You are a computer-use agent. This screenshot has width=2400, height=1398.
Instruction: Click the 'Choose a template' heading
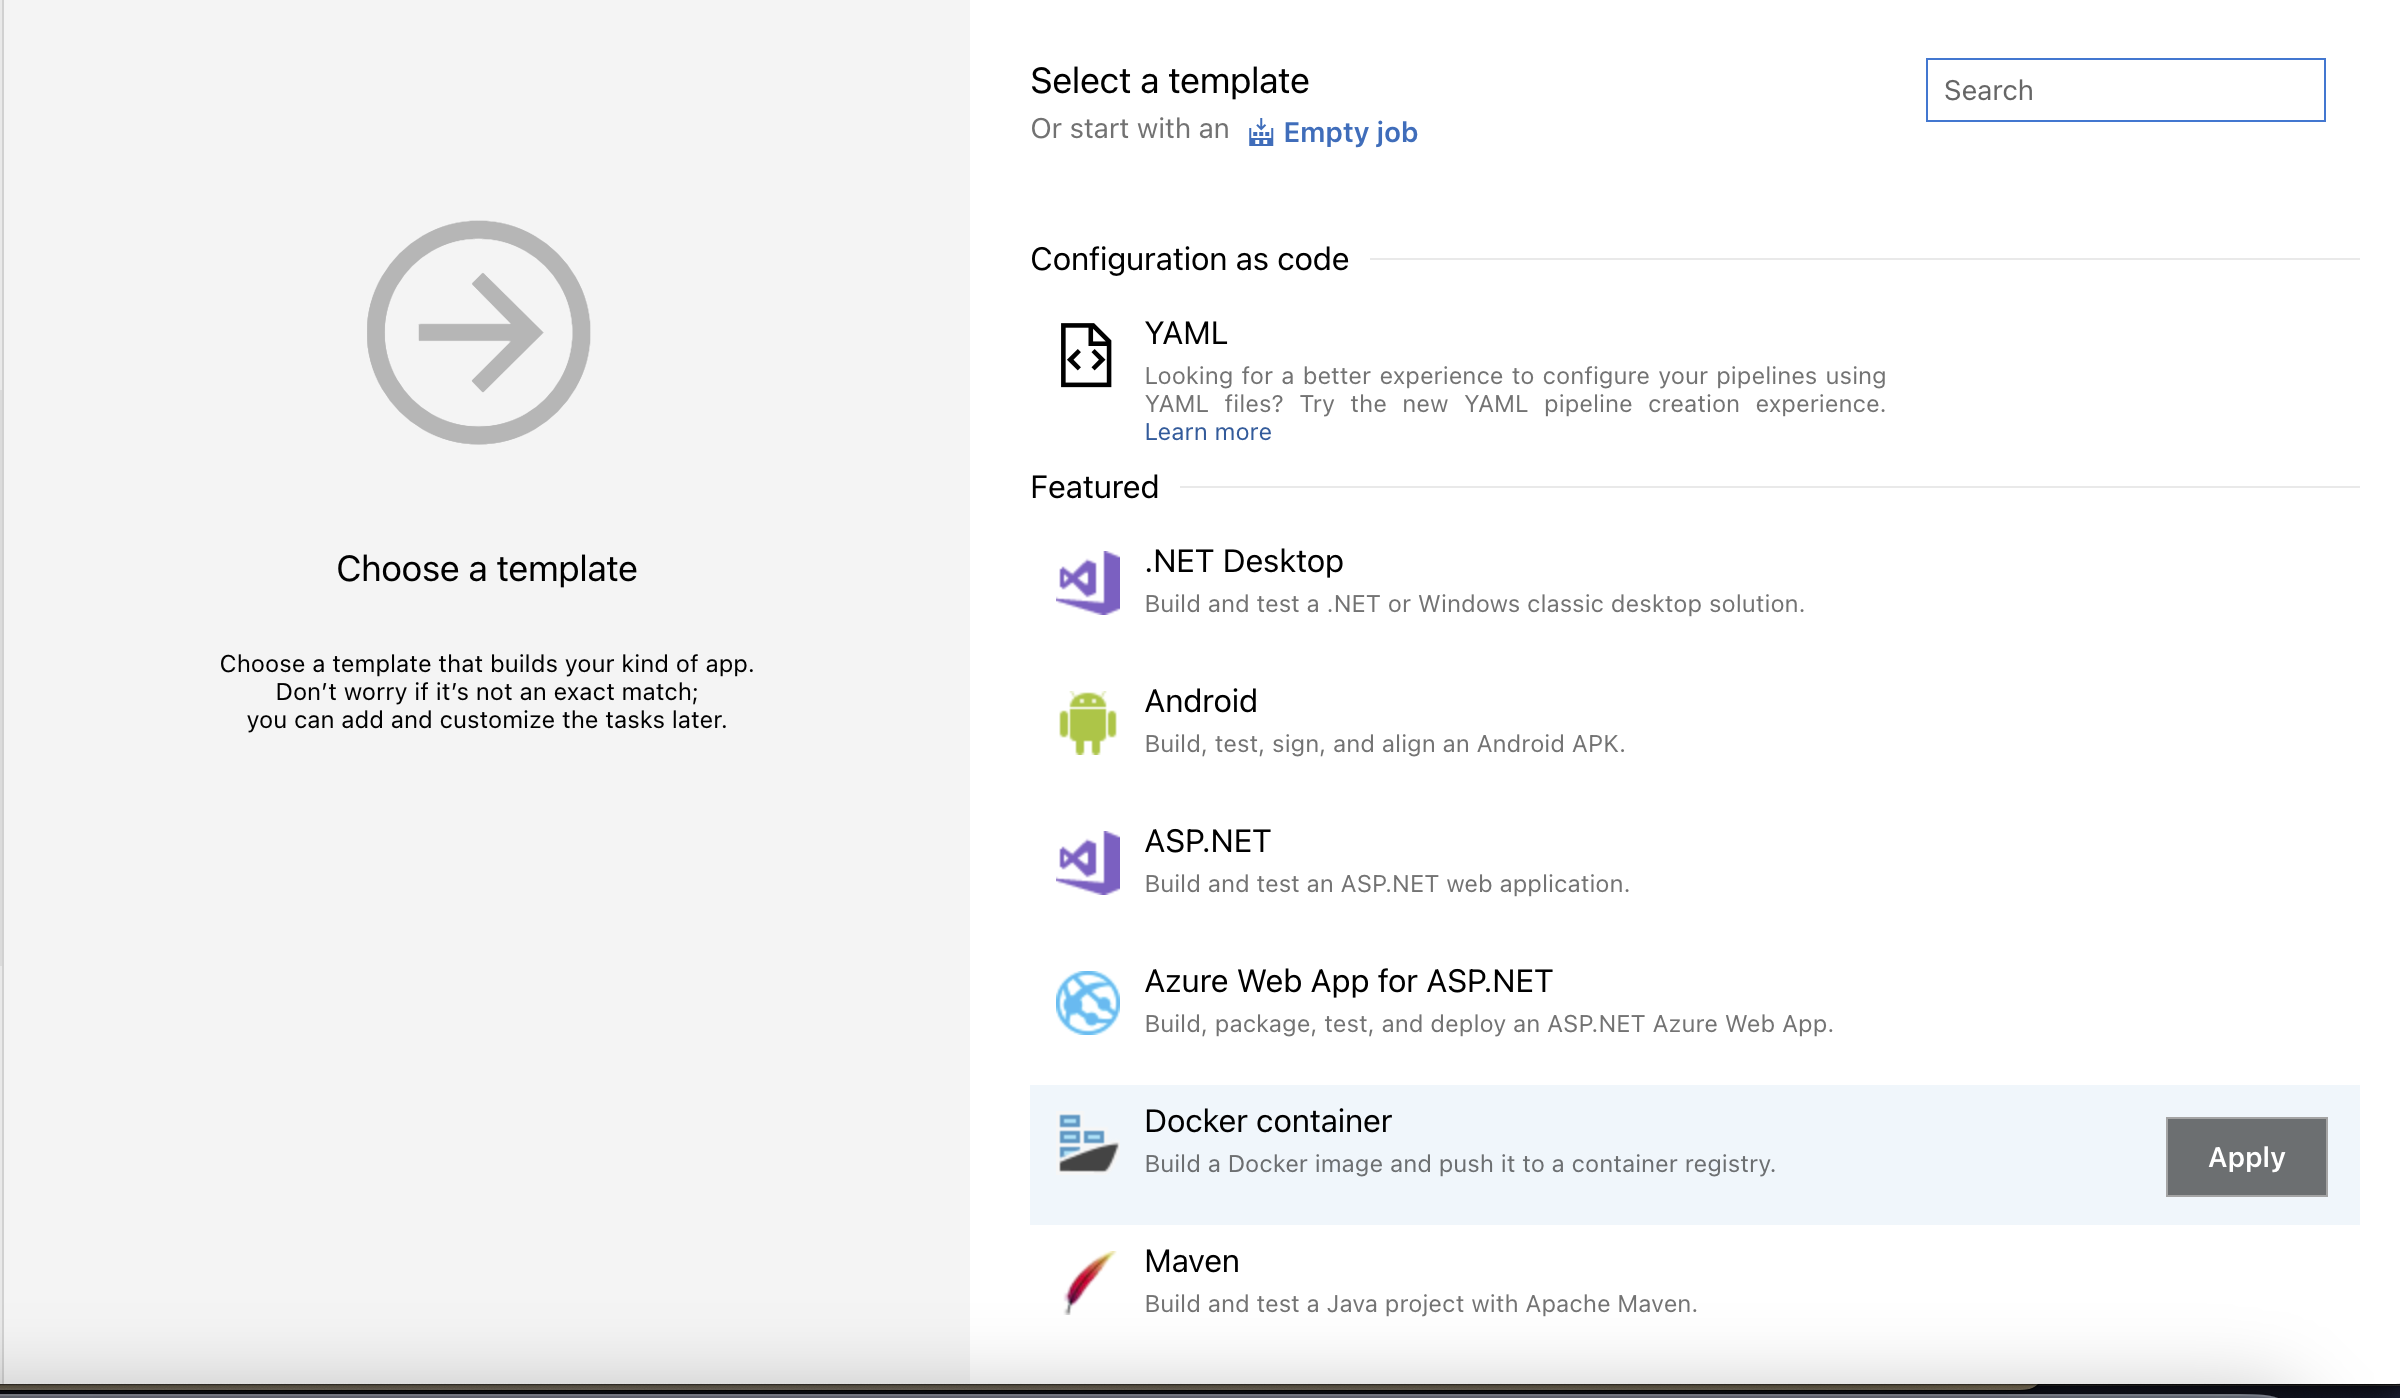(486, 569)
